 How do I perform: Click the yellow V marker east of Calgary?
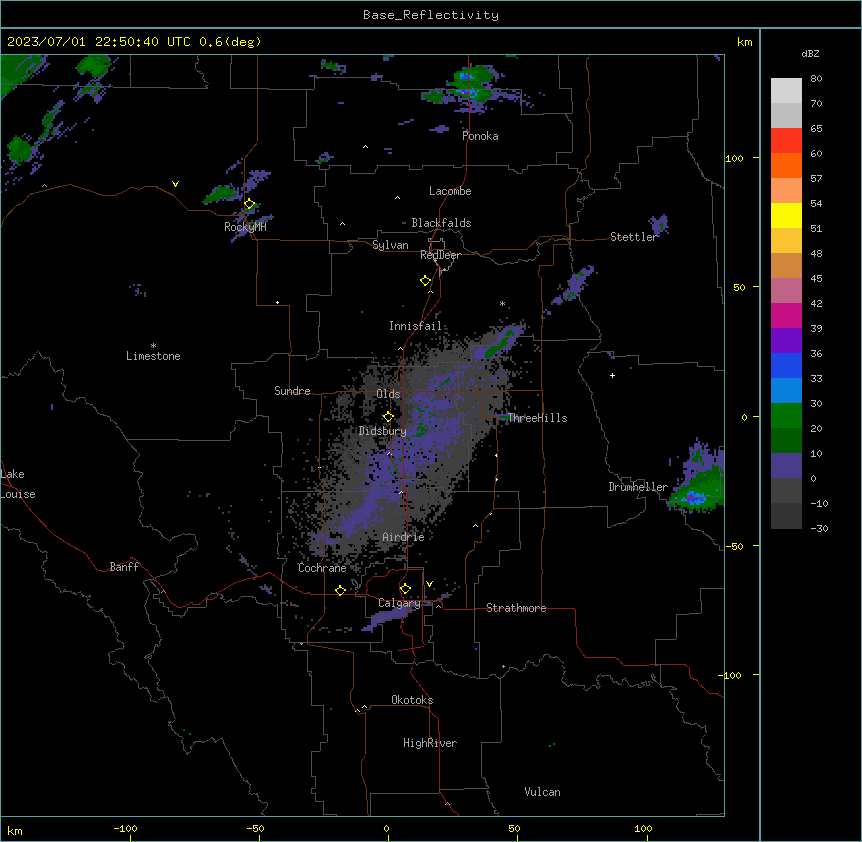pos(429,584)
